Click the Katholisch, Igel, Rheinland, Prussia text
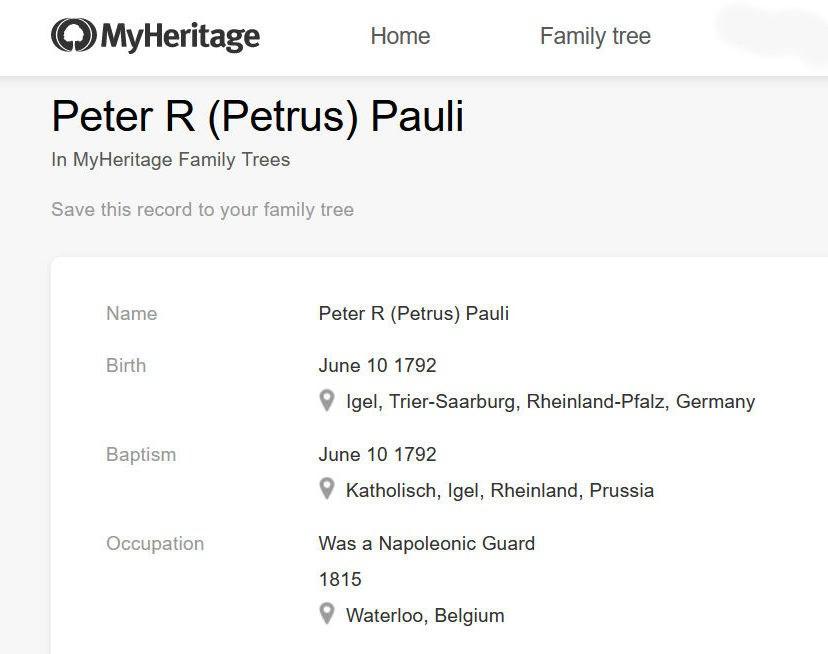Screen dimensions: 828x654 [x=500, y=491]
